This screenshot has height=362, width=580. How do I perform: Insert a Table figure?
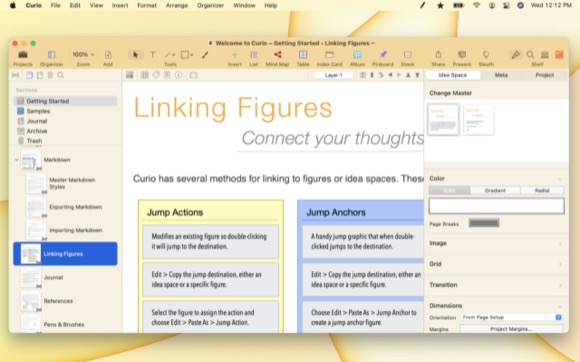point(303,55)
